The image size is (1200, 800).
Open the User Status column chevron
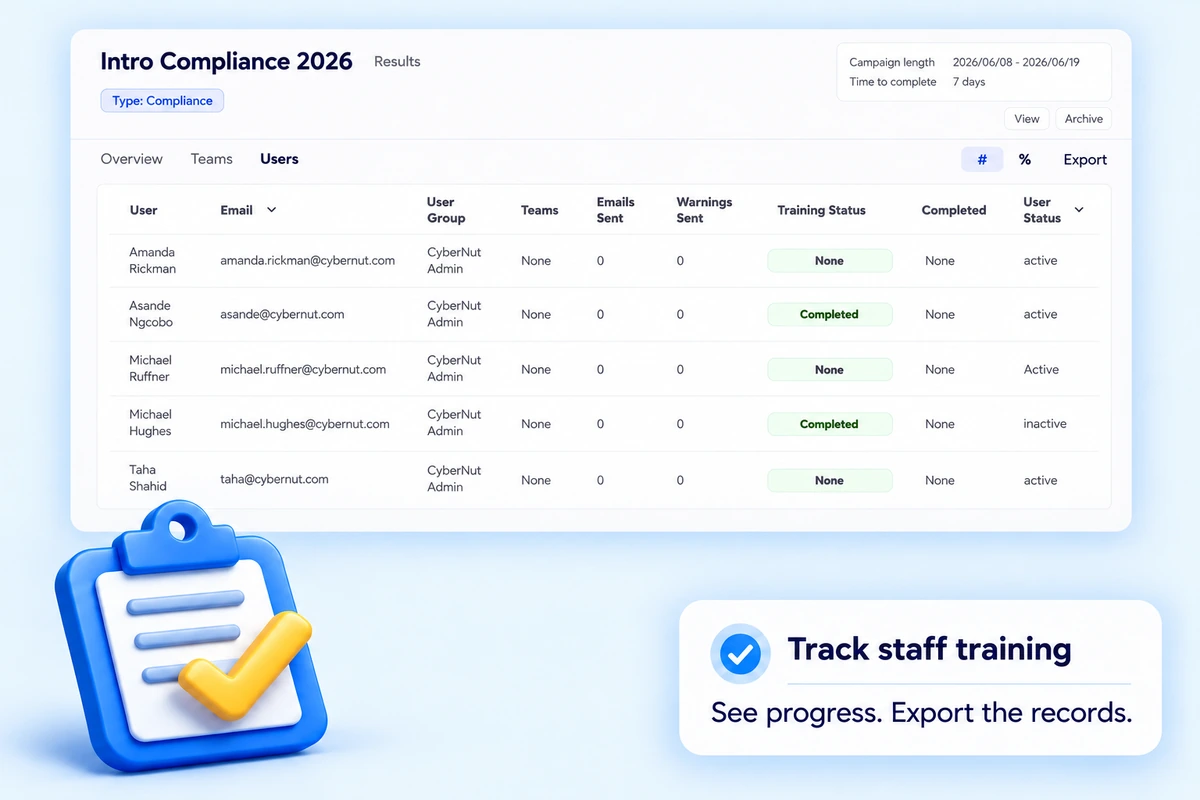[1079, 210]
